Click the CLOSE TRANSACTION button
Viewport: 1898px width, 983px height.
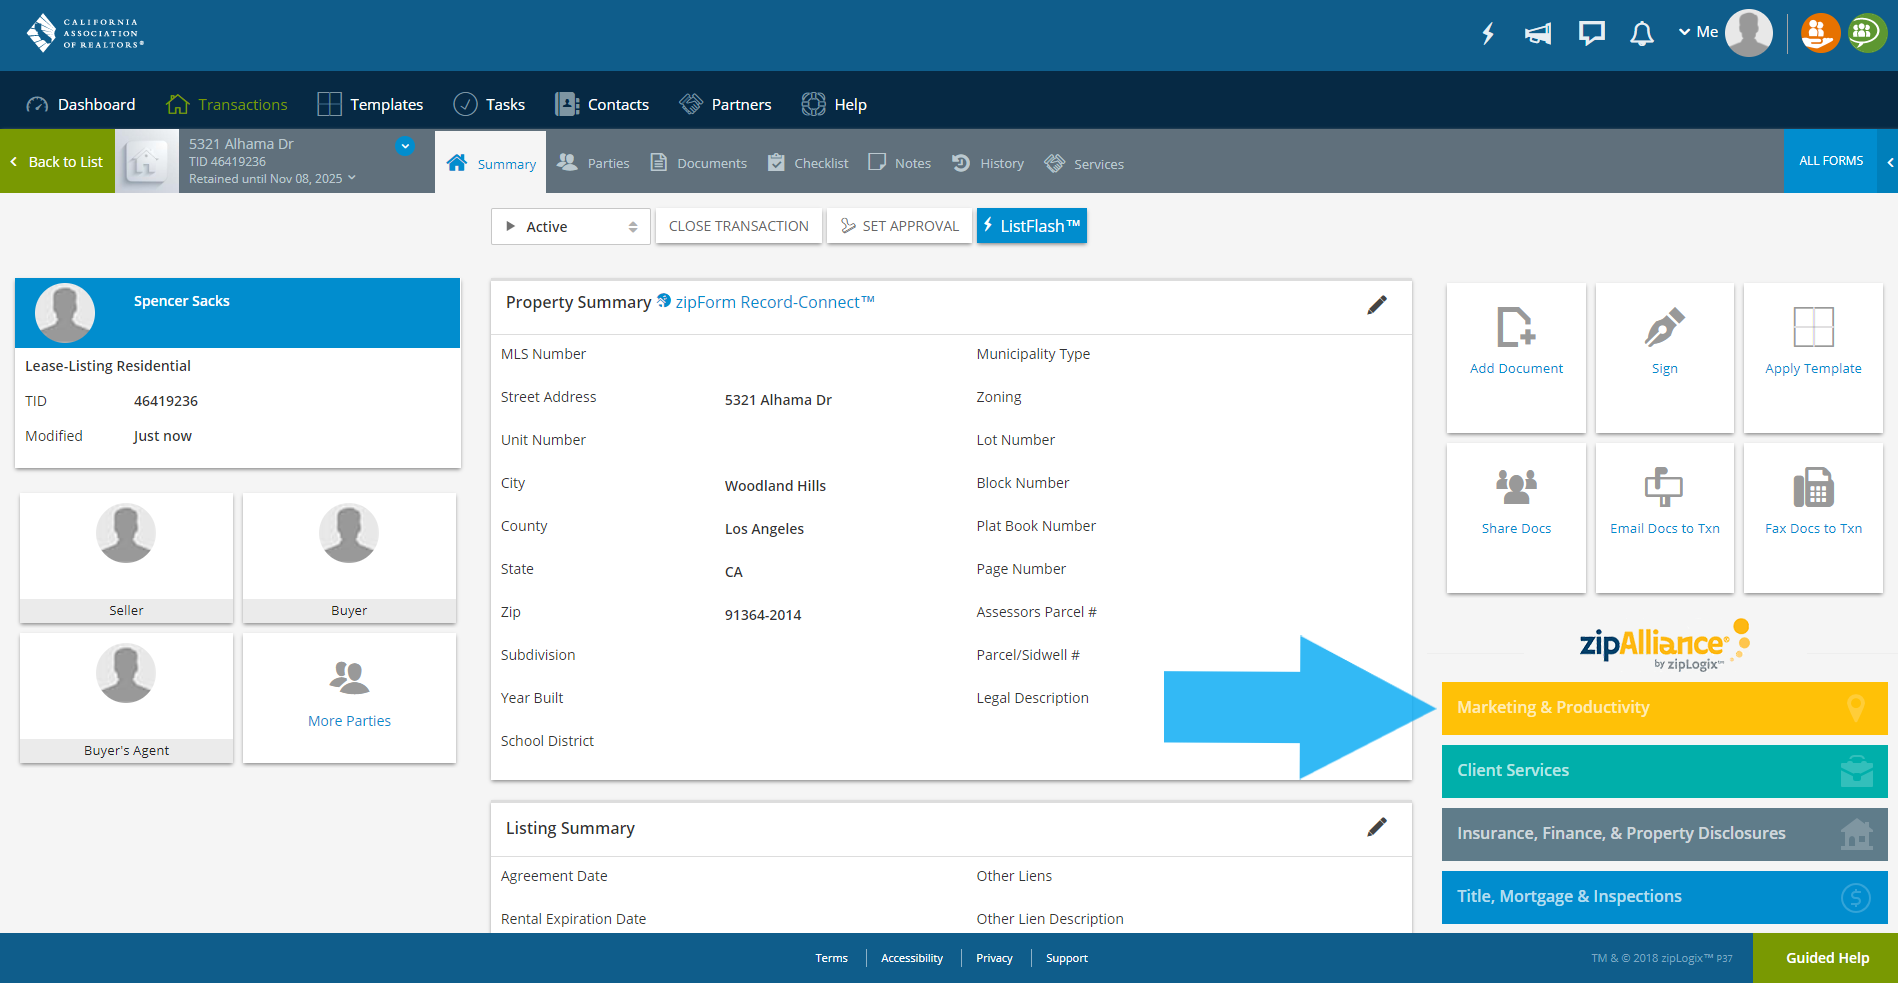pos(738,226)
